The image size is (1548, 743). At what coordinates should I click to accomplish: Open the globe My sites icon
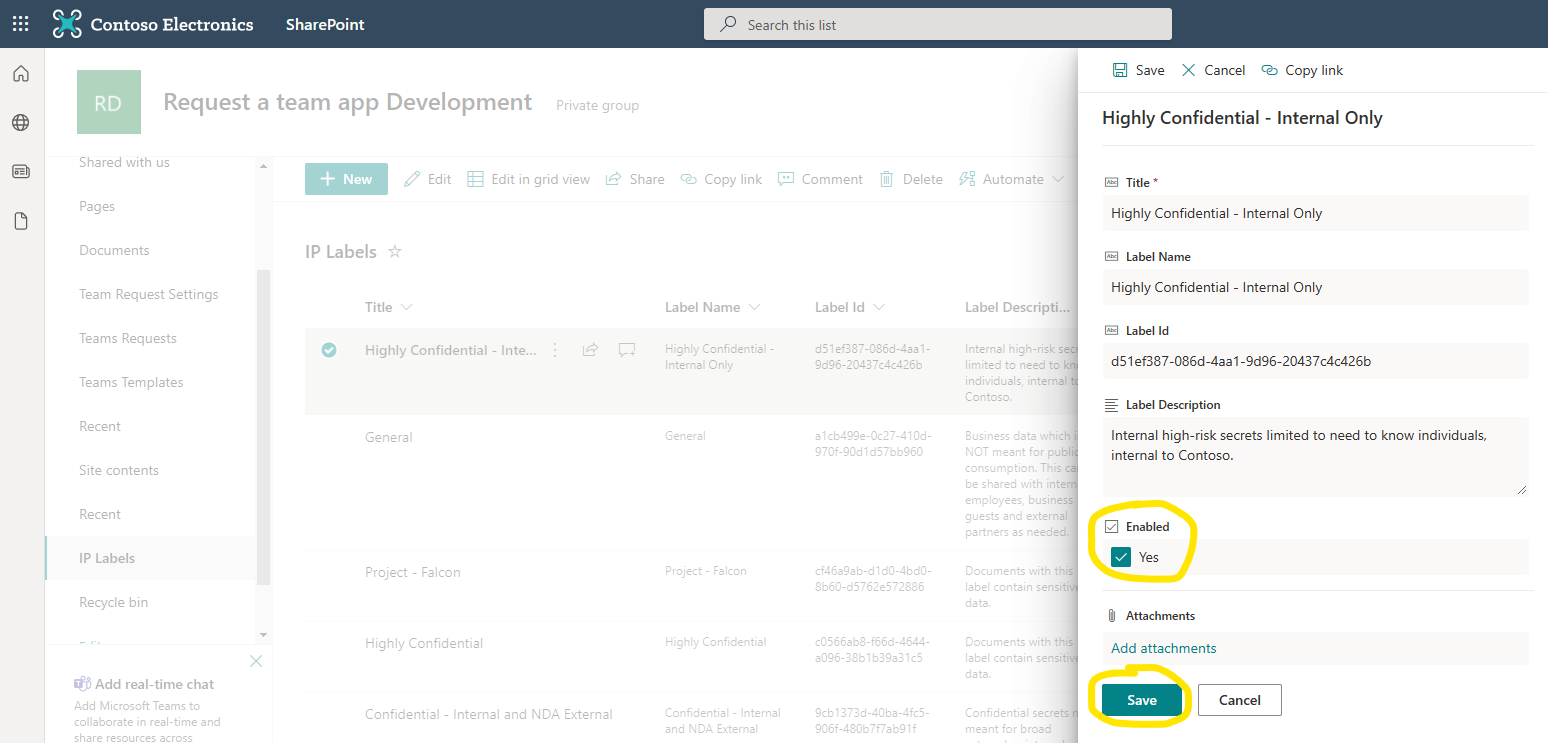(21, 123)
